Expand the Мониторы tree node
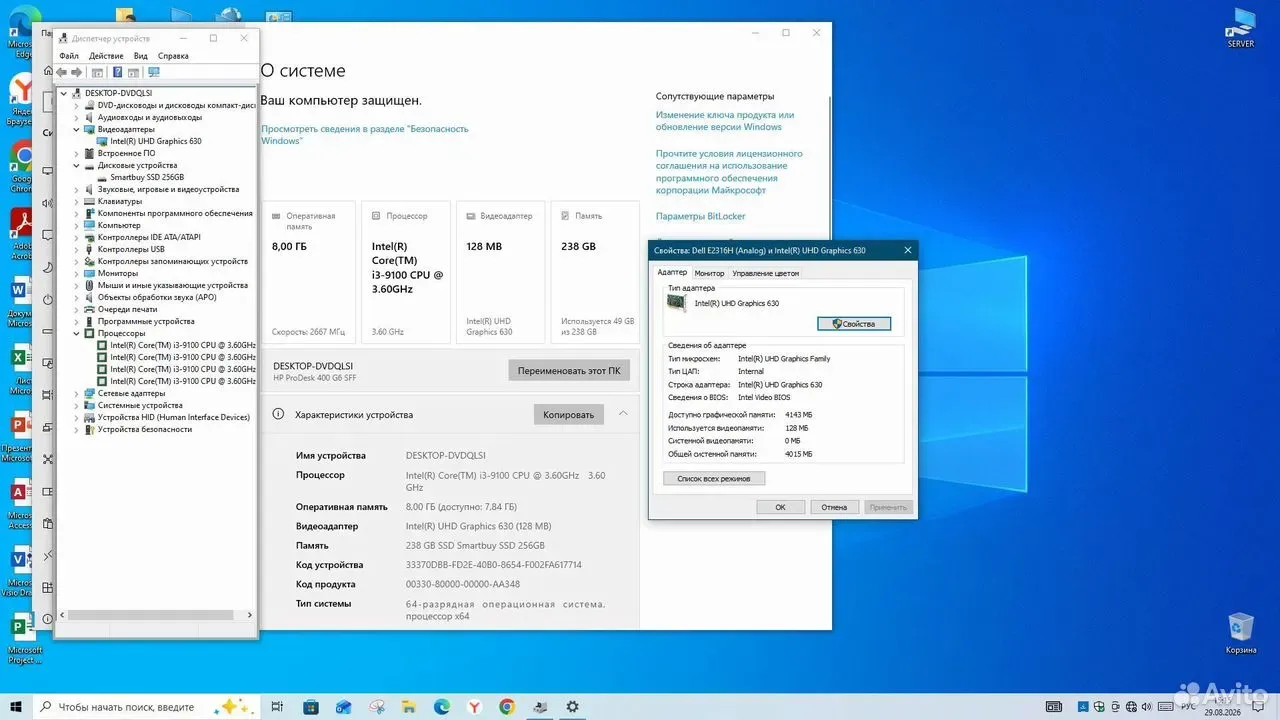 coord(77,273)
